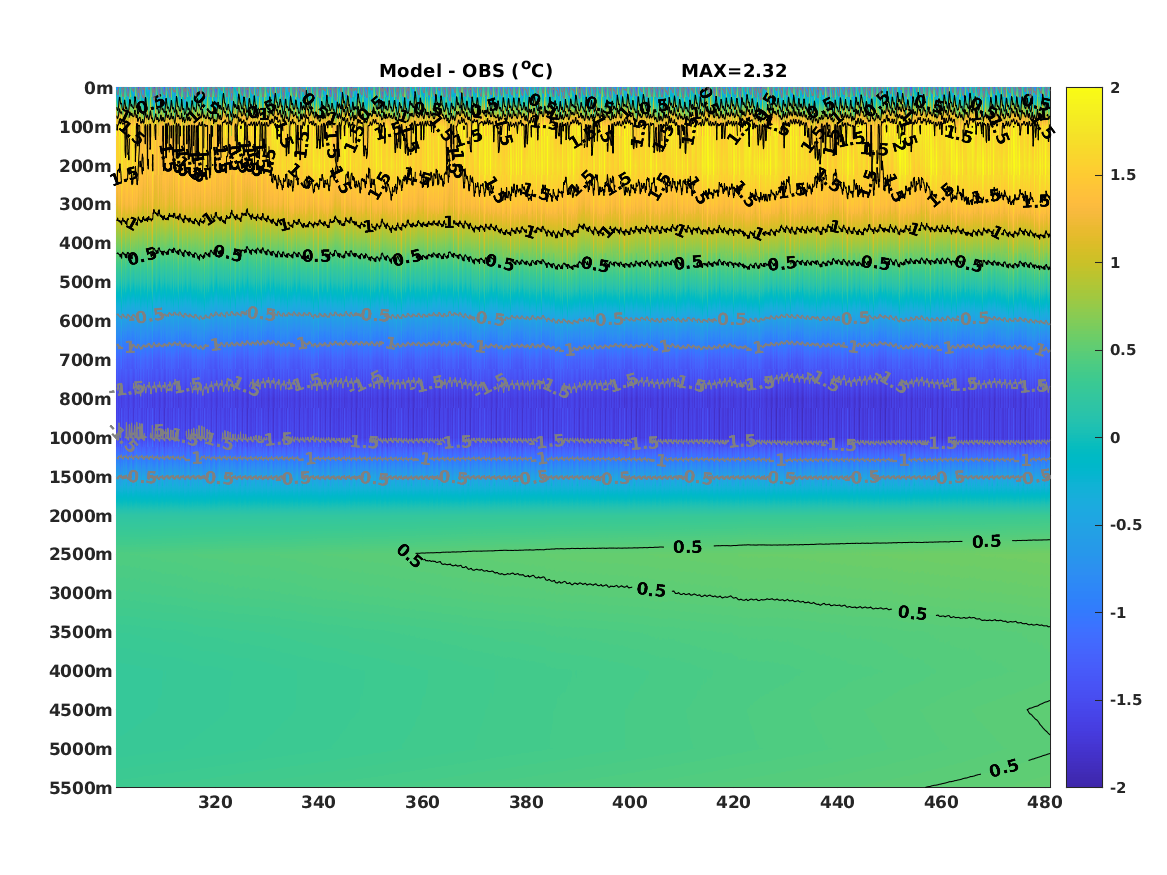Select the '5500m' depth axis label

(81, 787)
